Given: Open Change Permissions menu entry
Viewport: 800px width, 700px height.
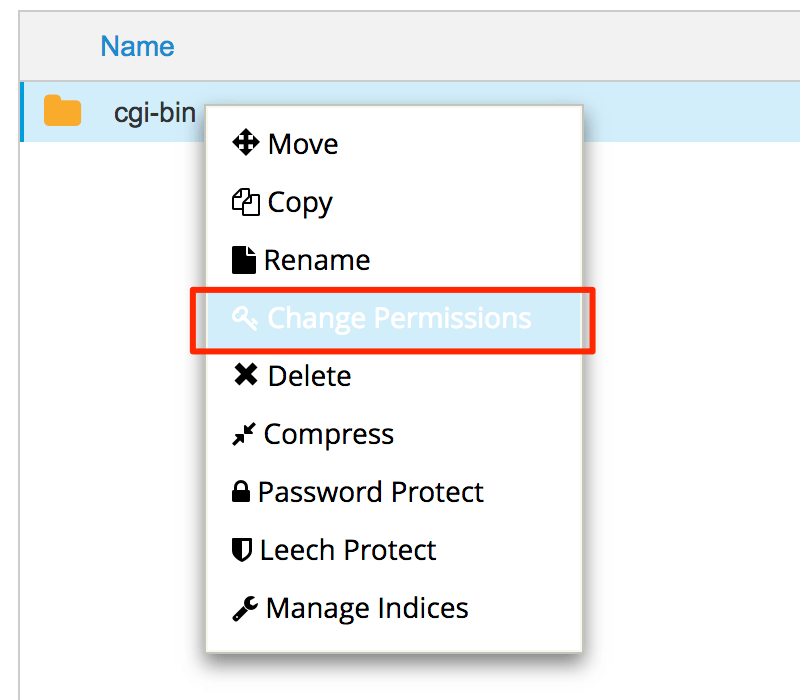Looking at the screenshot, I should point(399,319).
